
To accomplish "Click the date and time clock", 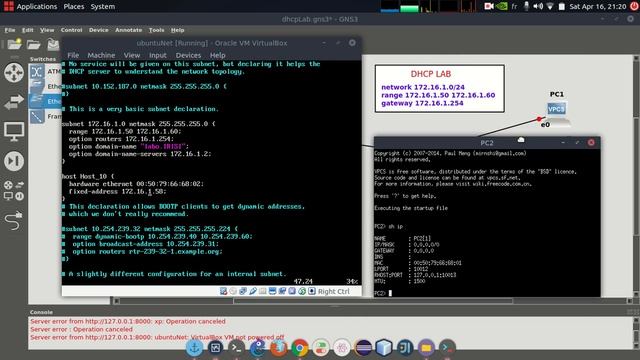I will click(x=598, y=6).
